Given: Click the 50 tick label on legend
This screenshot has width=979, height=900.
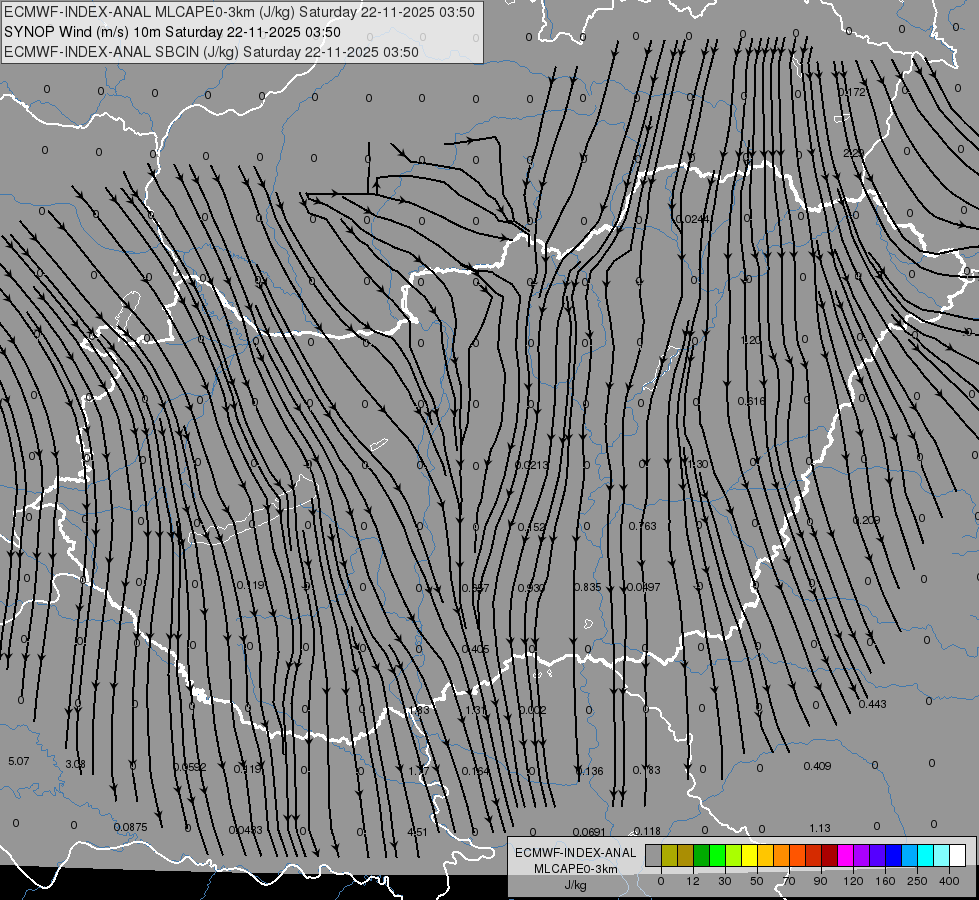Looking at the screenshot, I should click(x=757, y=881).
